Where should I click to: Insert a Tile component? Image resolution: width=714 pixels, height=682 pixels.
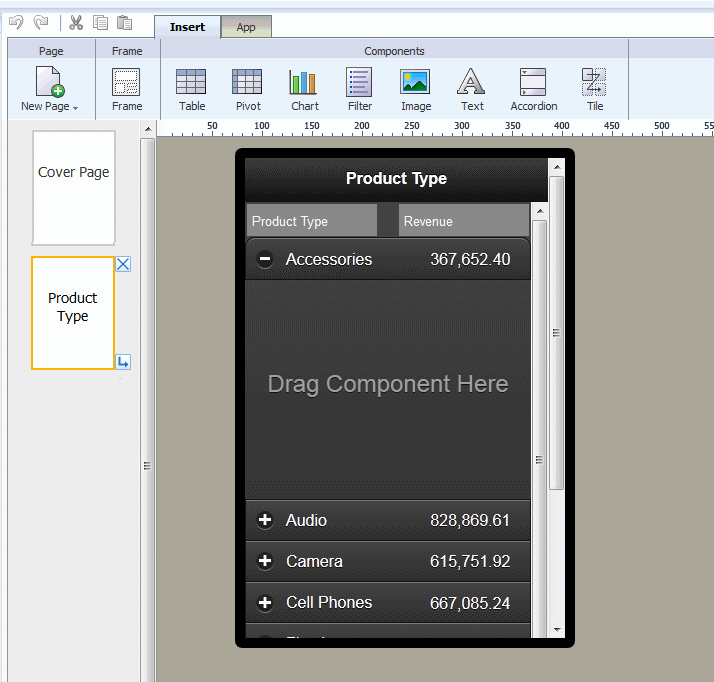(x=594, y=89)
